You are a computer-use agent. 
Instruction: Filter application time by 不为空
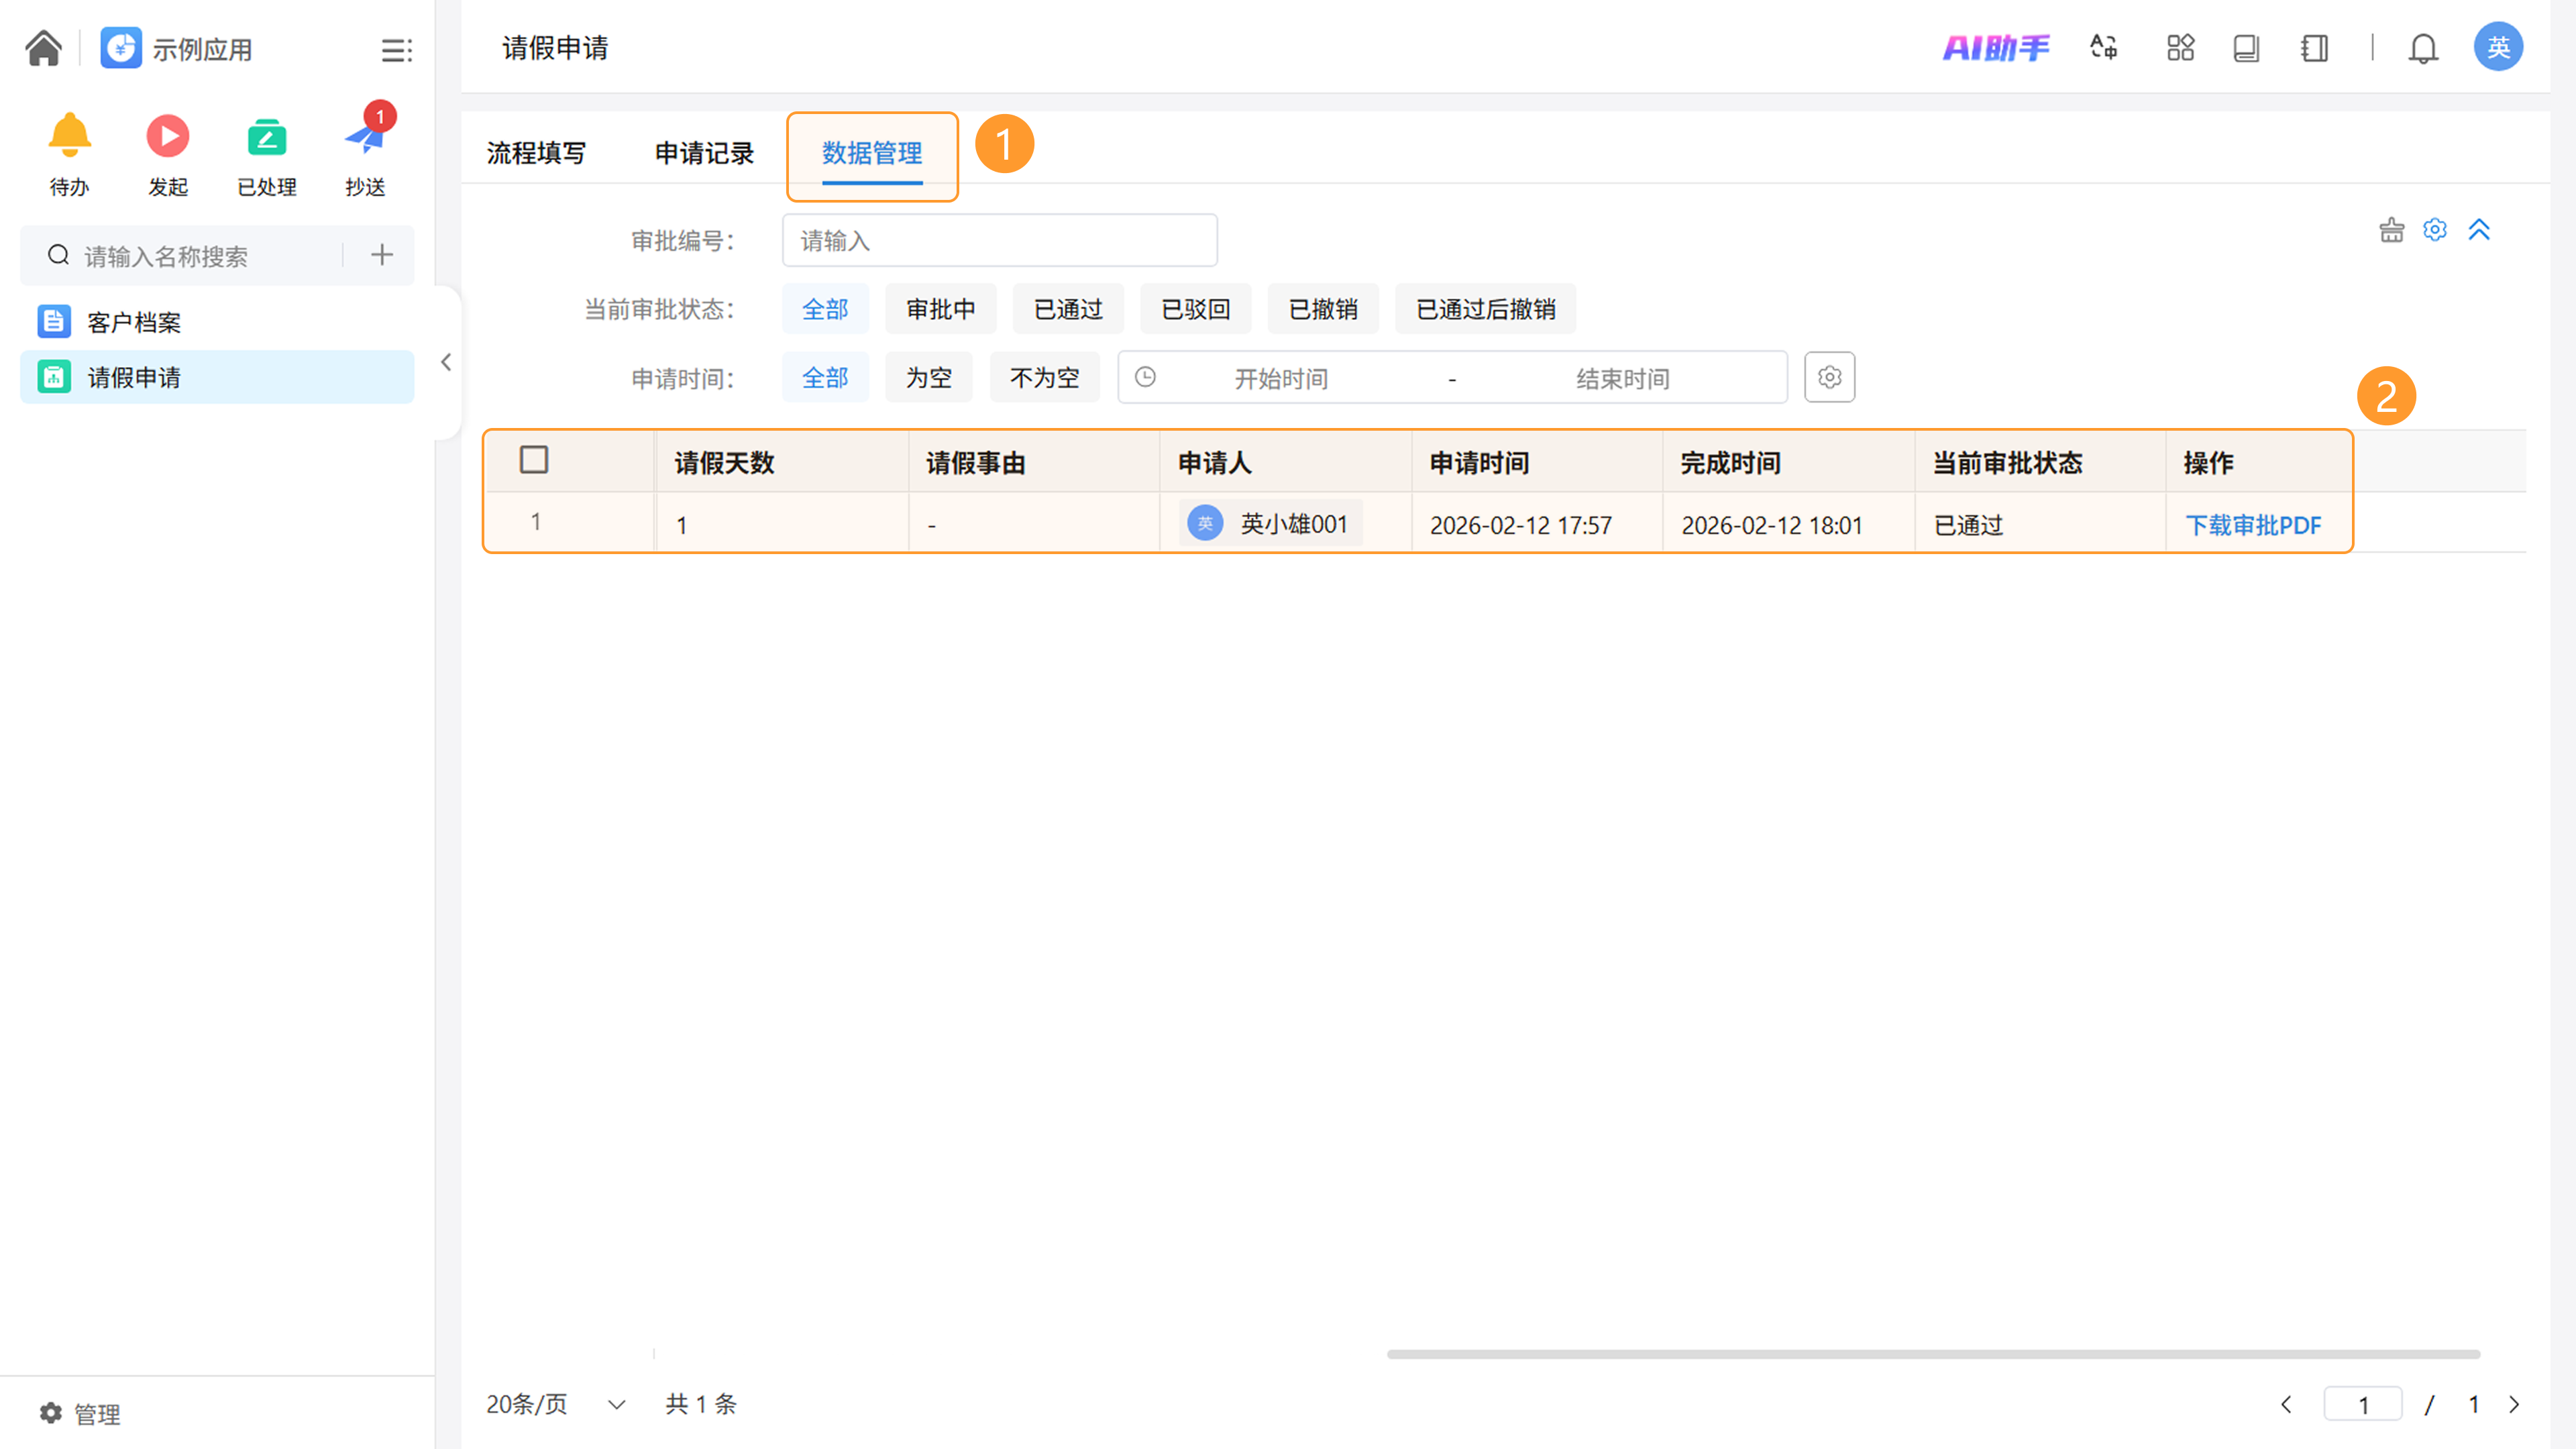(x=1044, y=378)
